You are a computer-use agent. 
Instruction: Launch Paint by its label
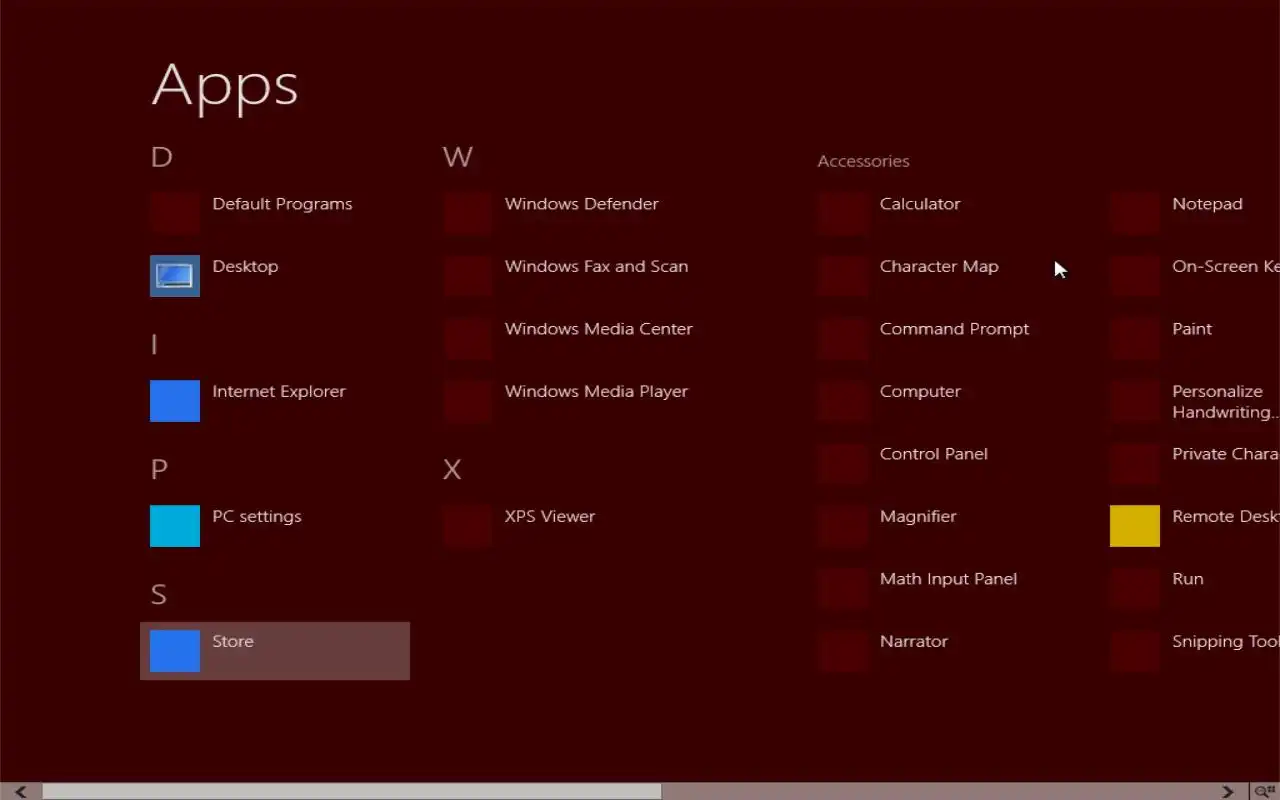[x=1192, y=329]
